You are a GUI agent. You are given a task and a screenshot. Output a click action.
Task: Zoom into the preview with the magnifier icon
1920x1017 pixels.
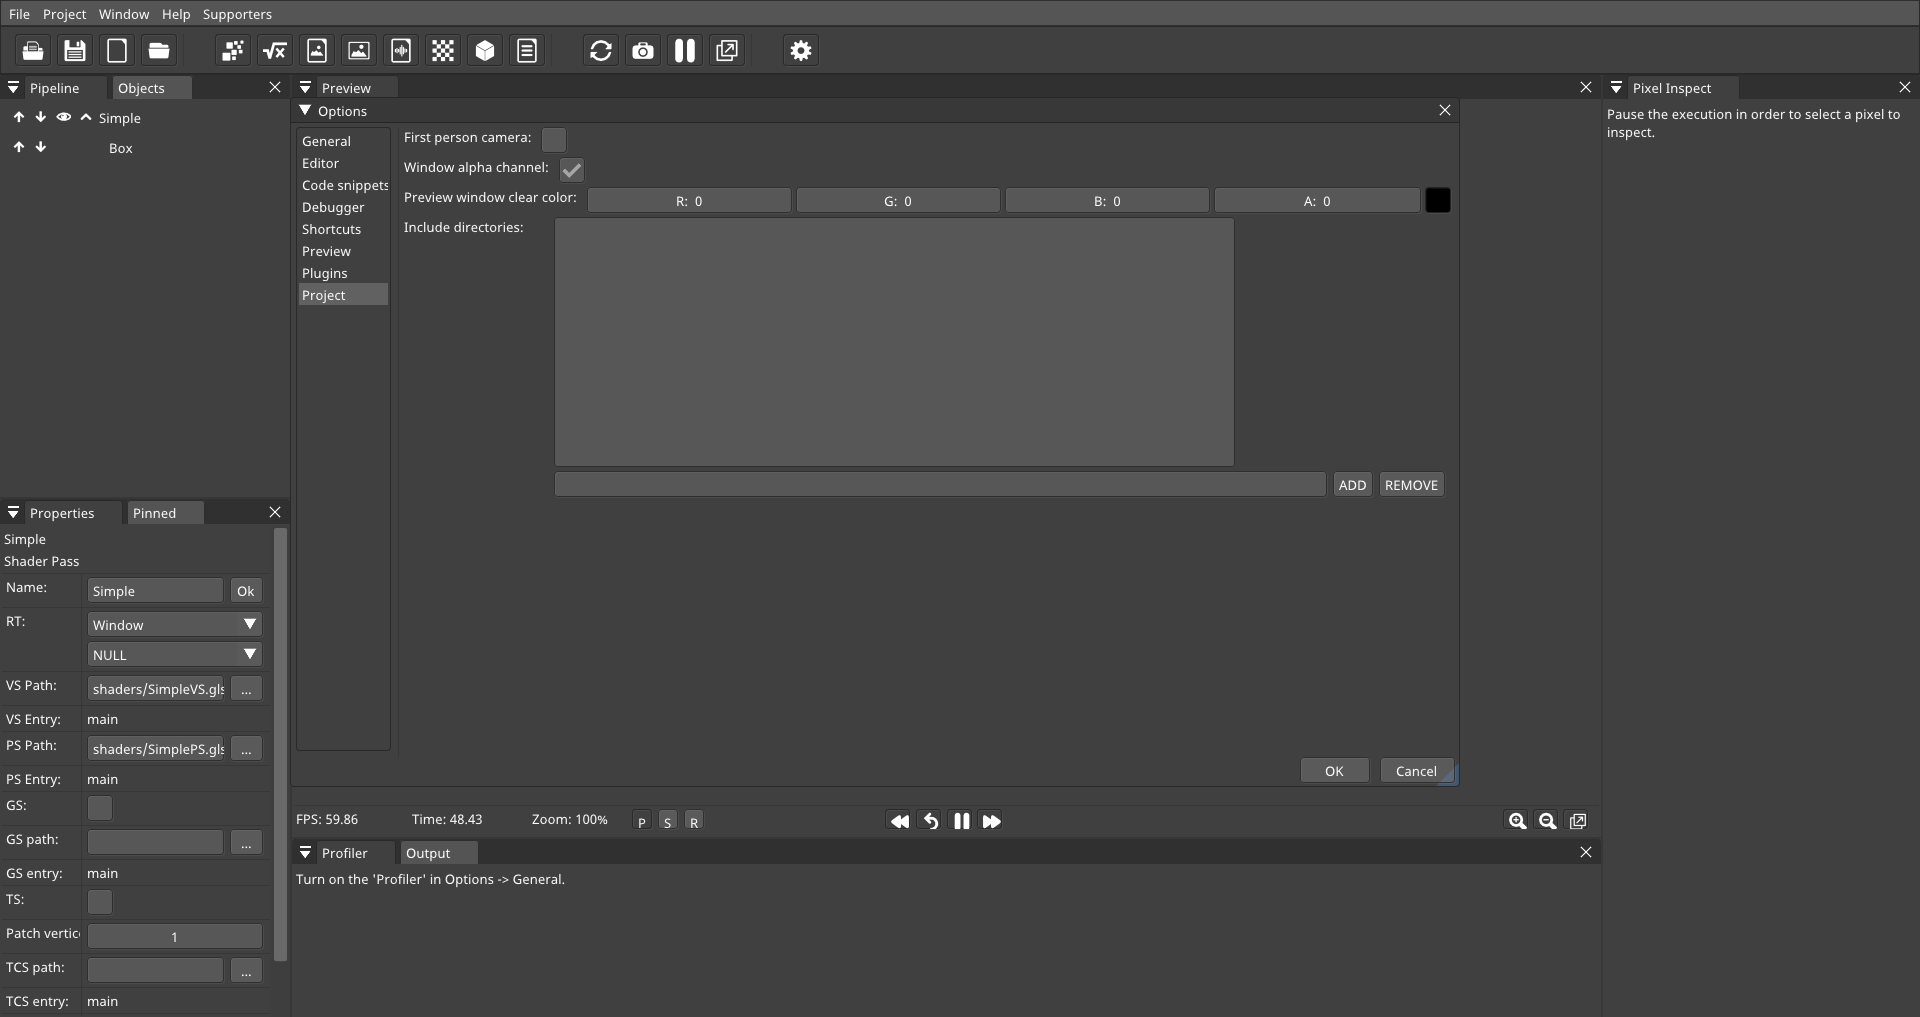click(1516, 821)
